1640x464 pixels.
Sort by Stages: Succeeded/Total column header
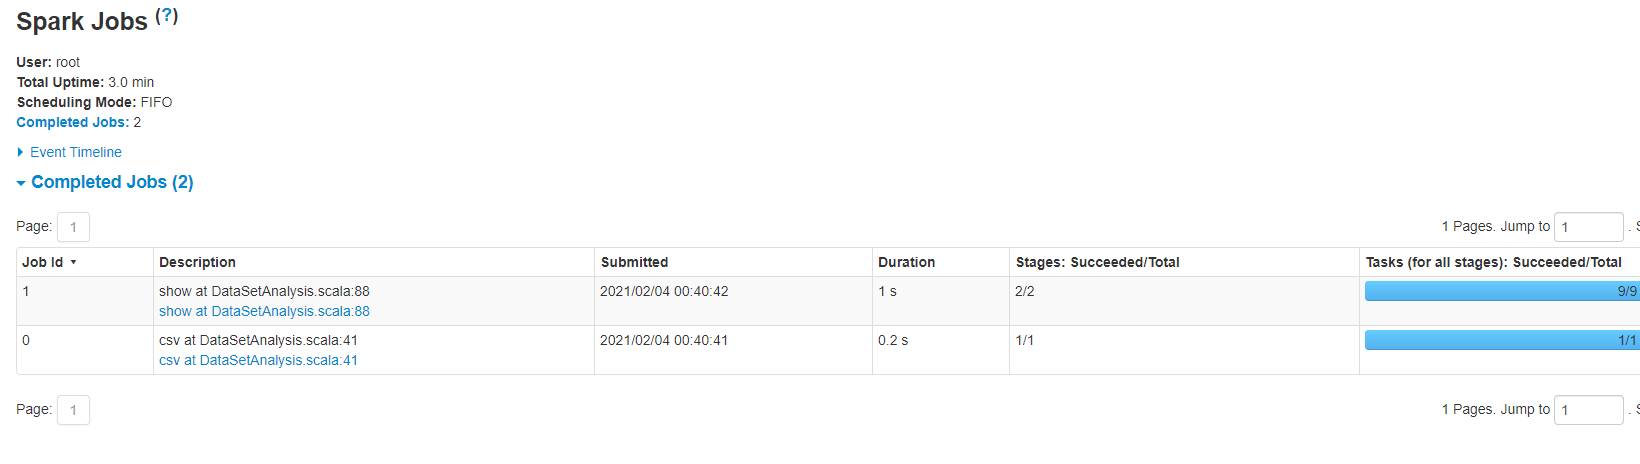pos(1097,262)
